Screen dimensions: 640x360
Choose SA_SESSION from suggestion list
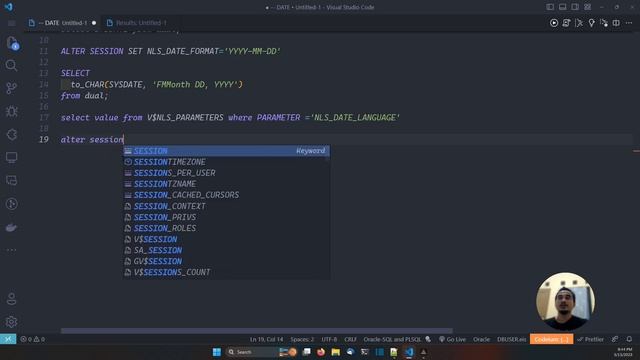pyautogui.click(x=227, y=250)
